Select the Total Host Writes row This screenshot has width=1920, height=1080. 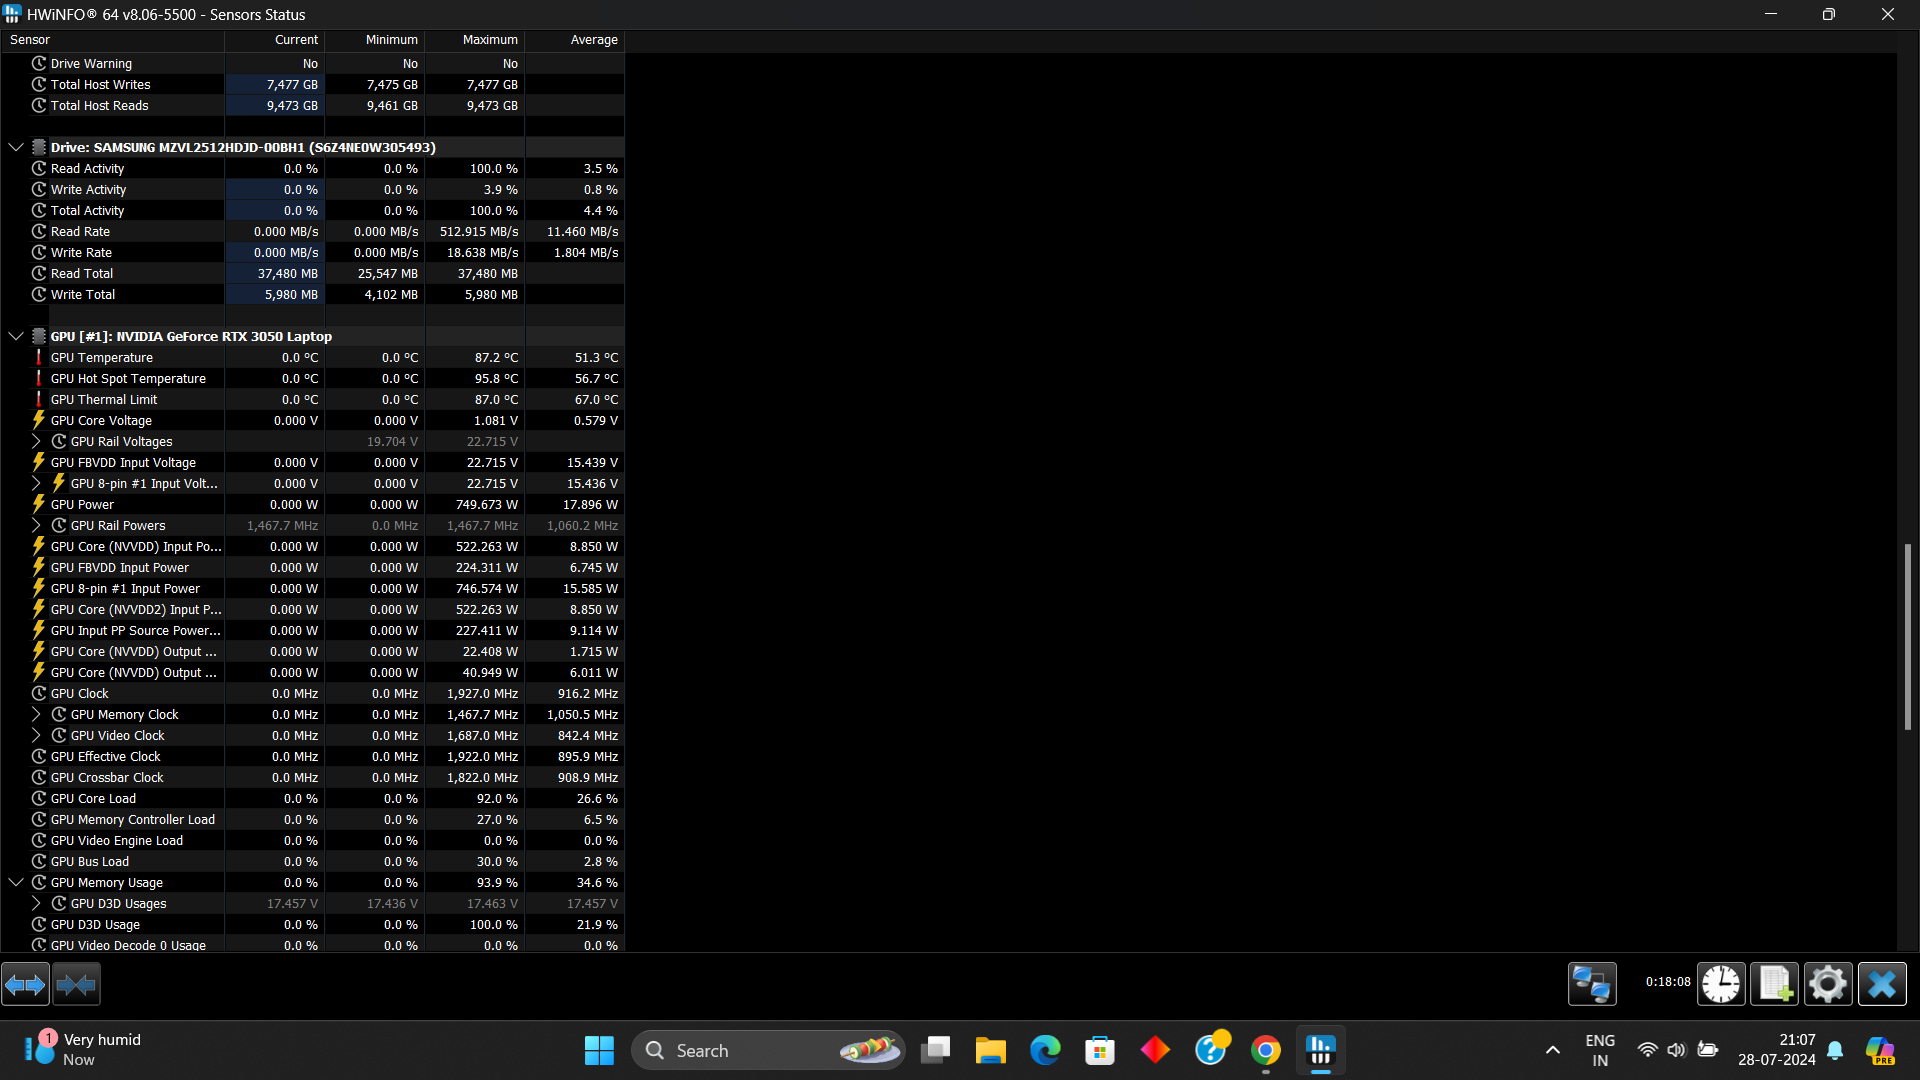click(312, 85)
